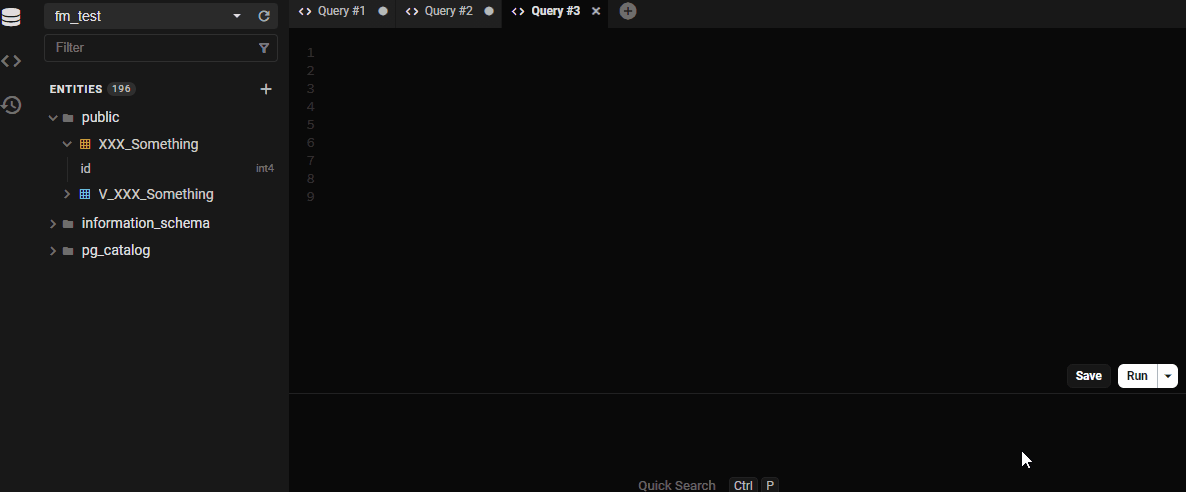
Task: Click the ENTITIES header label
Action: pos(76,89)
